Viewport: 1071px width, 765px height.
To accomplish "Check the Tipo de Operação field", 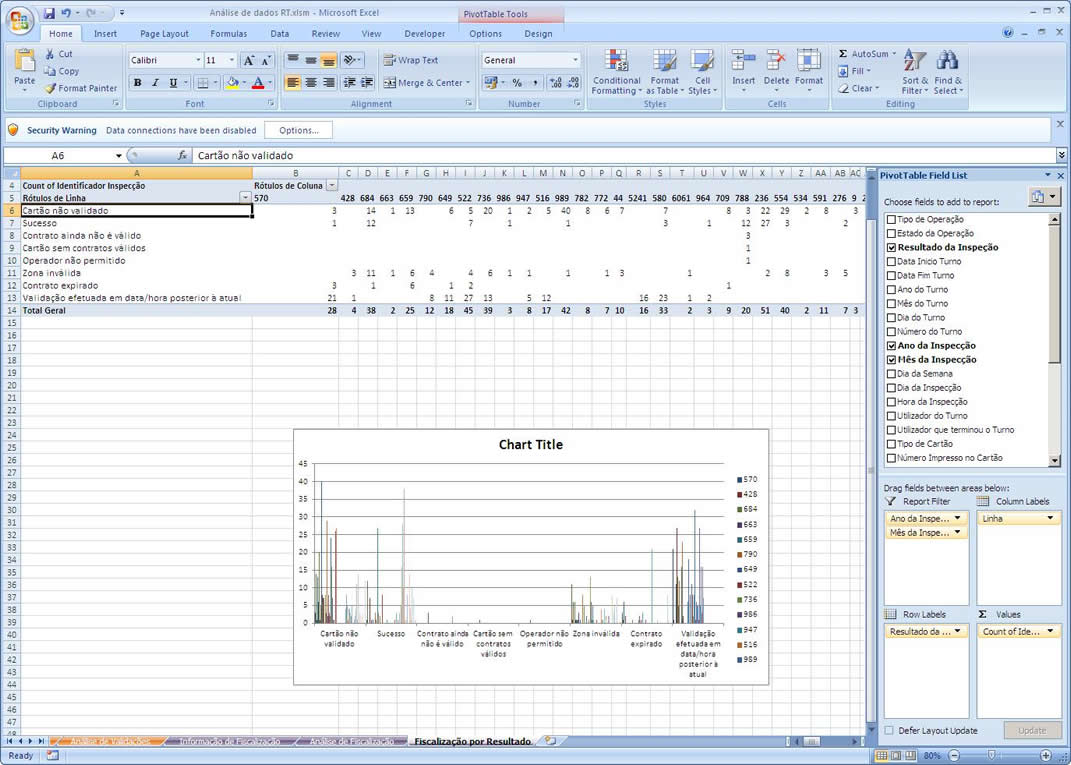I will pos(891,219).
